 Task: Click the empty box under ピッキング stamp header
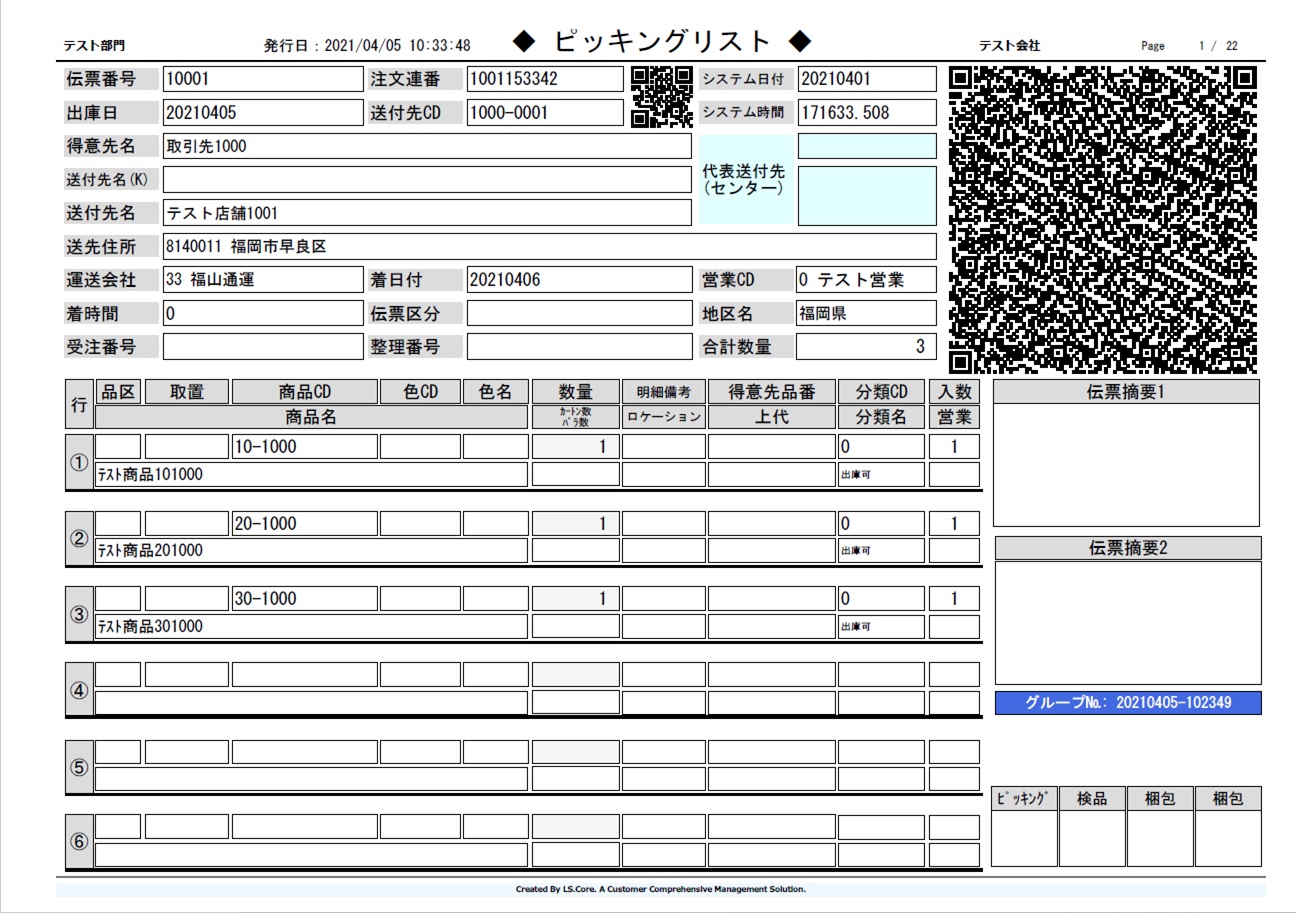tap(1023, 838)
